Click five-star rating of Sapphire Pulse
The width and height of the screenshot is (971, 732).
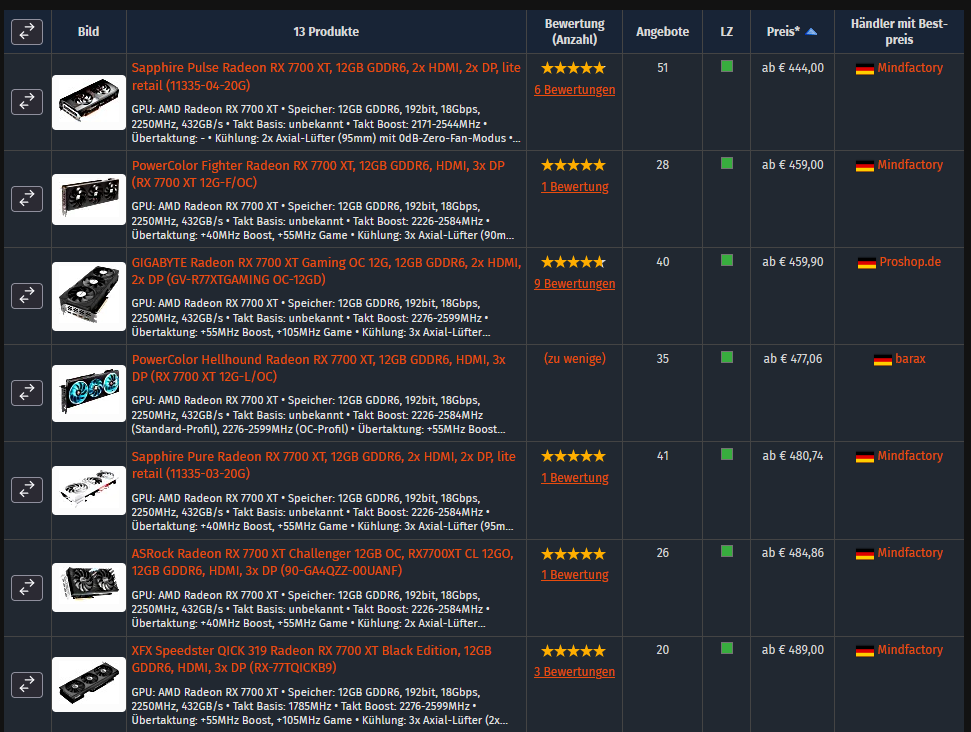[x=573, y=68]
